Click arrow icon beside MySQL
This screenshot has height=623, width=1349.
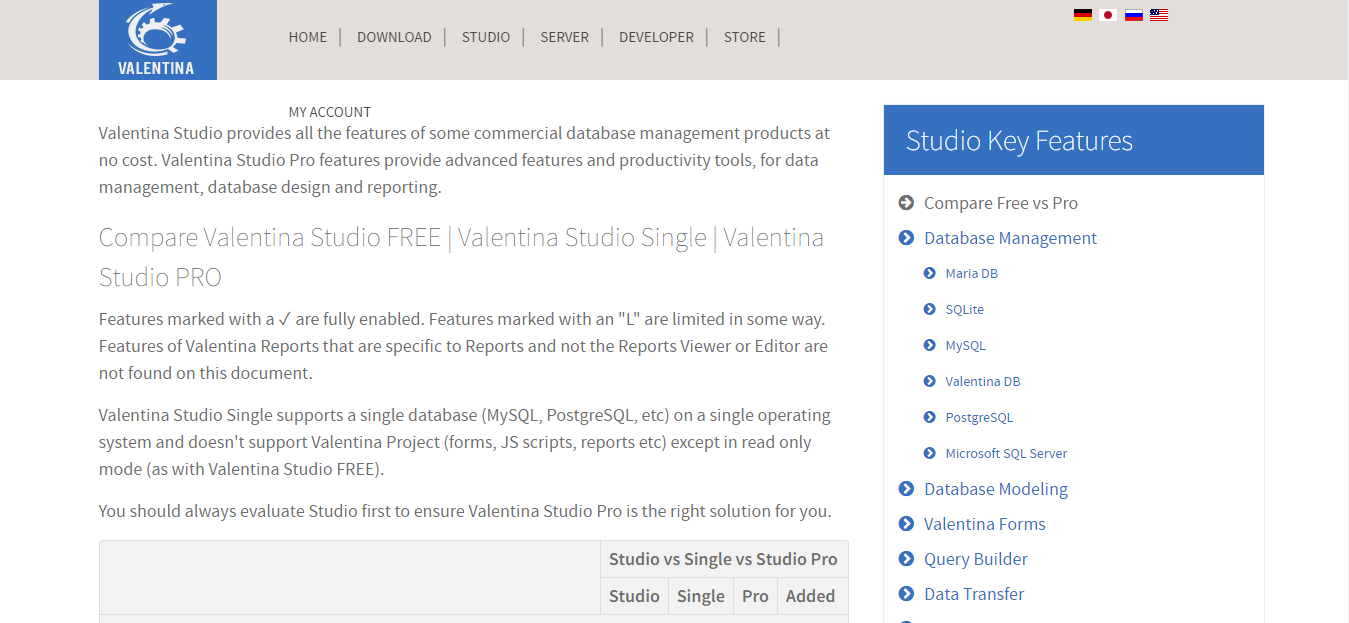[930, 345]
